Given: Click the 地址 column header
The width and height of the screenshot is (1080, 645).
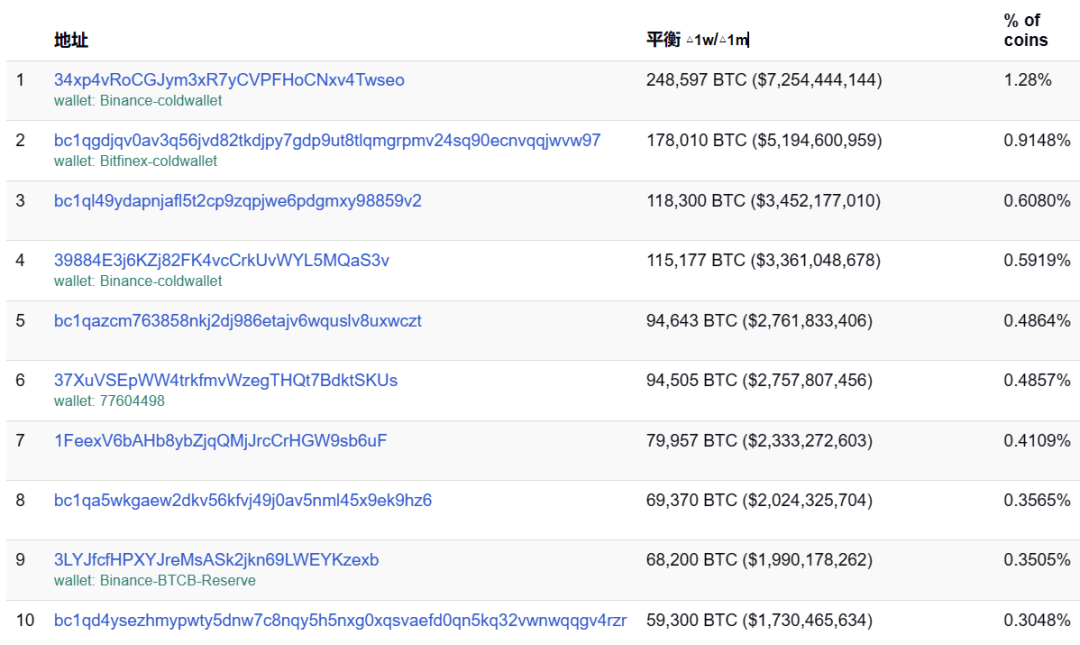Looking at the screenshot, I should click(x=71, y=40).
